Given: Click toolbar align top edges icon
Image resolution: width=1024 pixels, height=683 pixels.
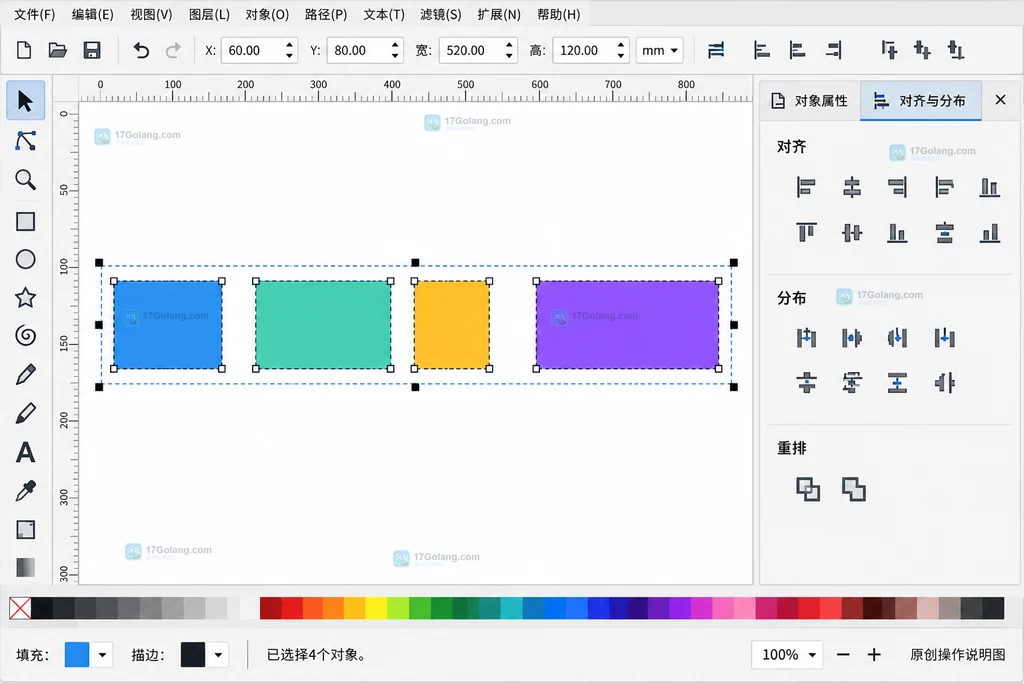Looking at the screenshot, I should [x=889, y=50].
